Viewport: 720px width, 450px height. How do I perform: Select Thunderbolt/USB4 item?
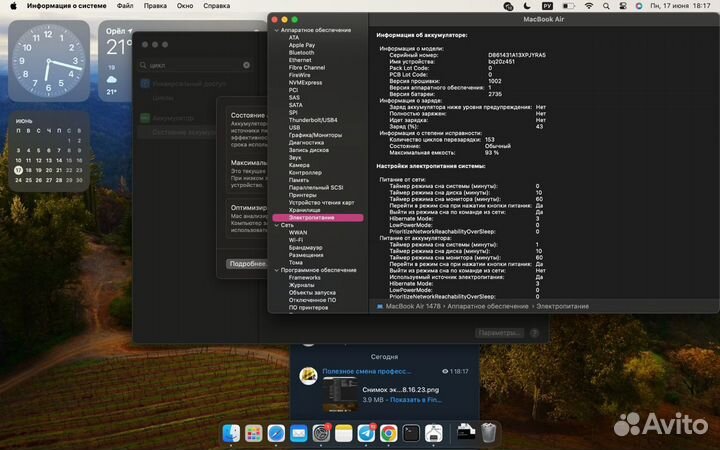tap(313, 120)
